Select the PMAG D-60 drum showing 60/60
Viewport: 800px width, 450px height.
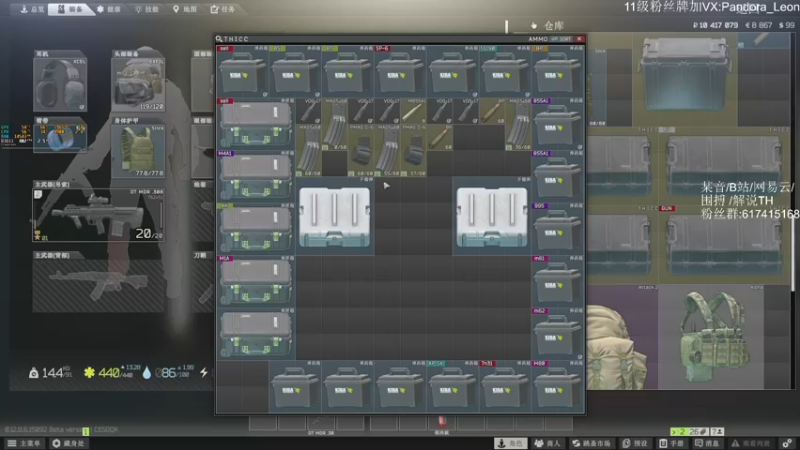coord(361,151)
